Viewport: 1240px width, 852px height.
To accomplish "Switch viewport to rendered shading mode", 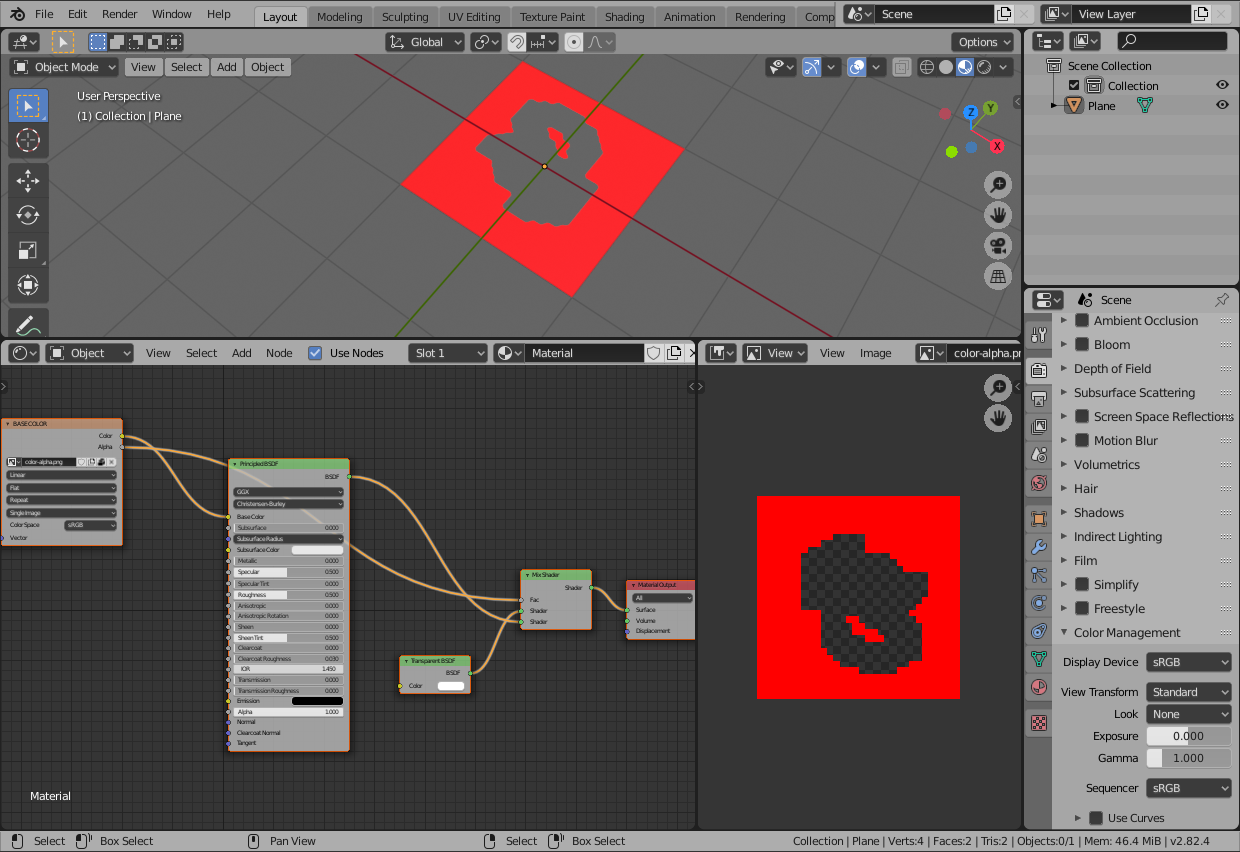I will click(984, 67).
